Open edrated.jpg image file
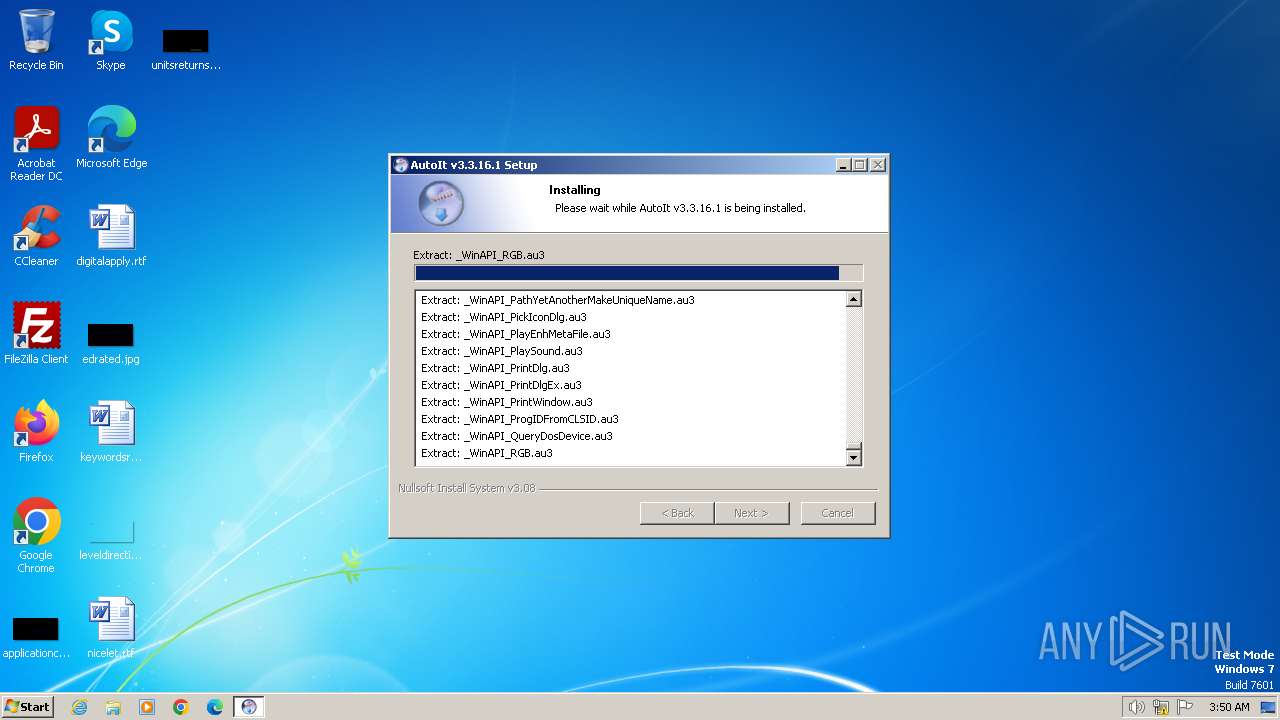Image resolution: width=1280 pixels, height=720 pixels. [111, 342]
